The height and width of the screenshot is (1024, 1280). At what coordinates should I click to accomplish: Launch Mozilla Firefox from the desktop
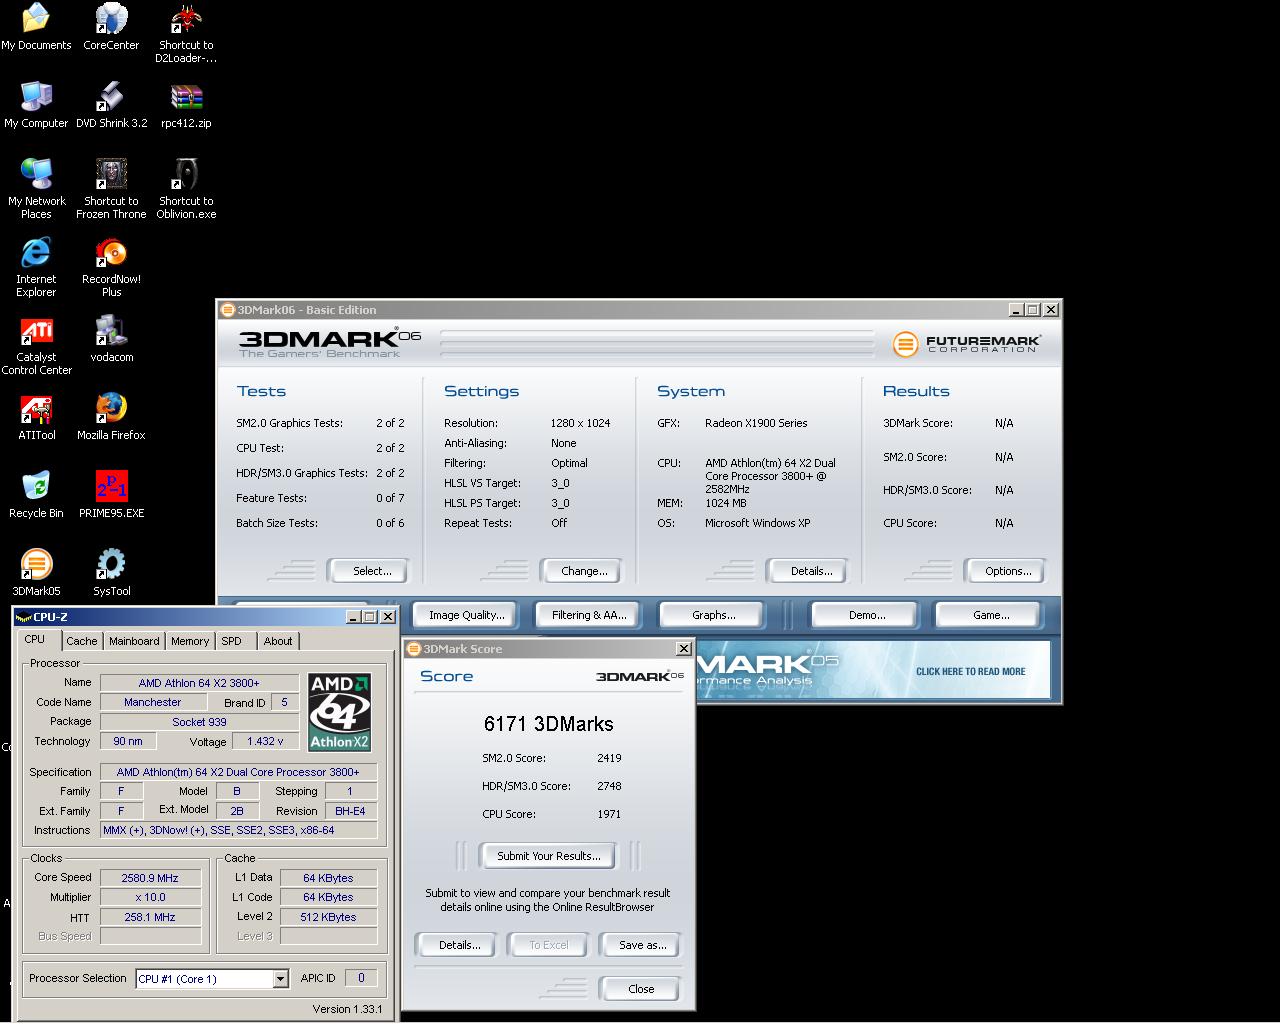(111, 410)
